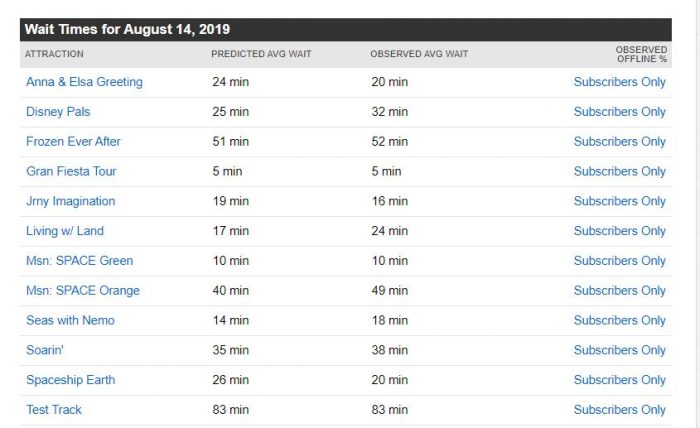Select Msn: SPACE Green link

click(79, 261)
